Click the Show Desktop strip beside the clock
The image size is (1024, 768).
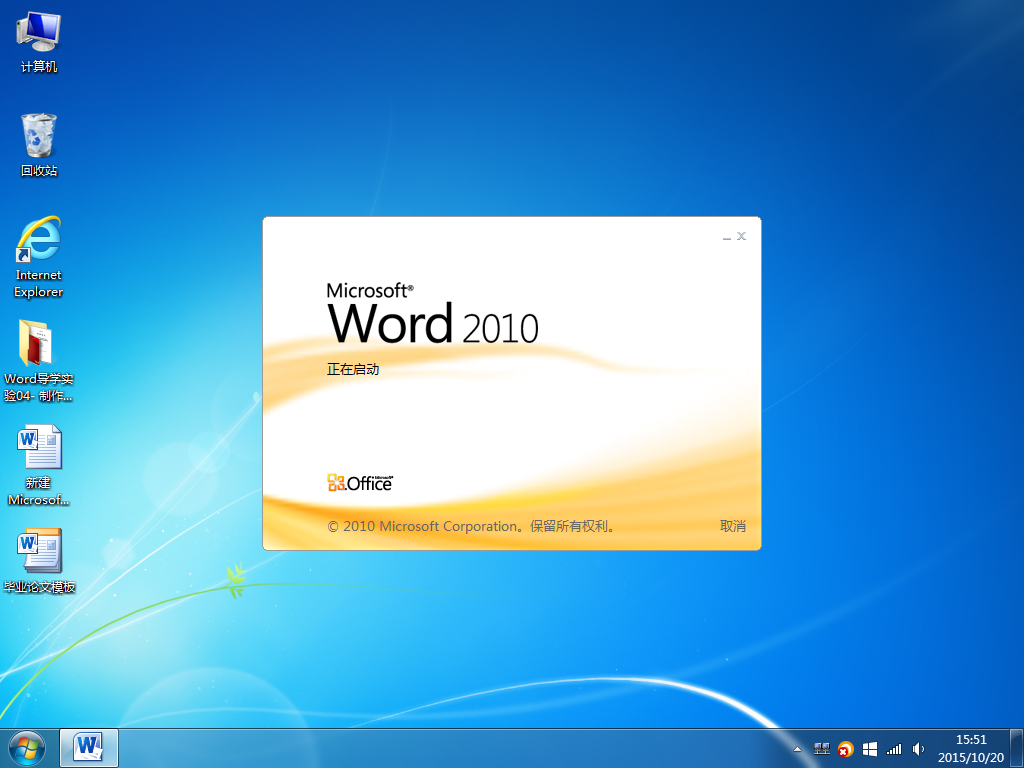(1017, 748)
